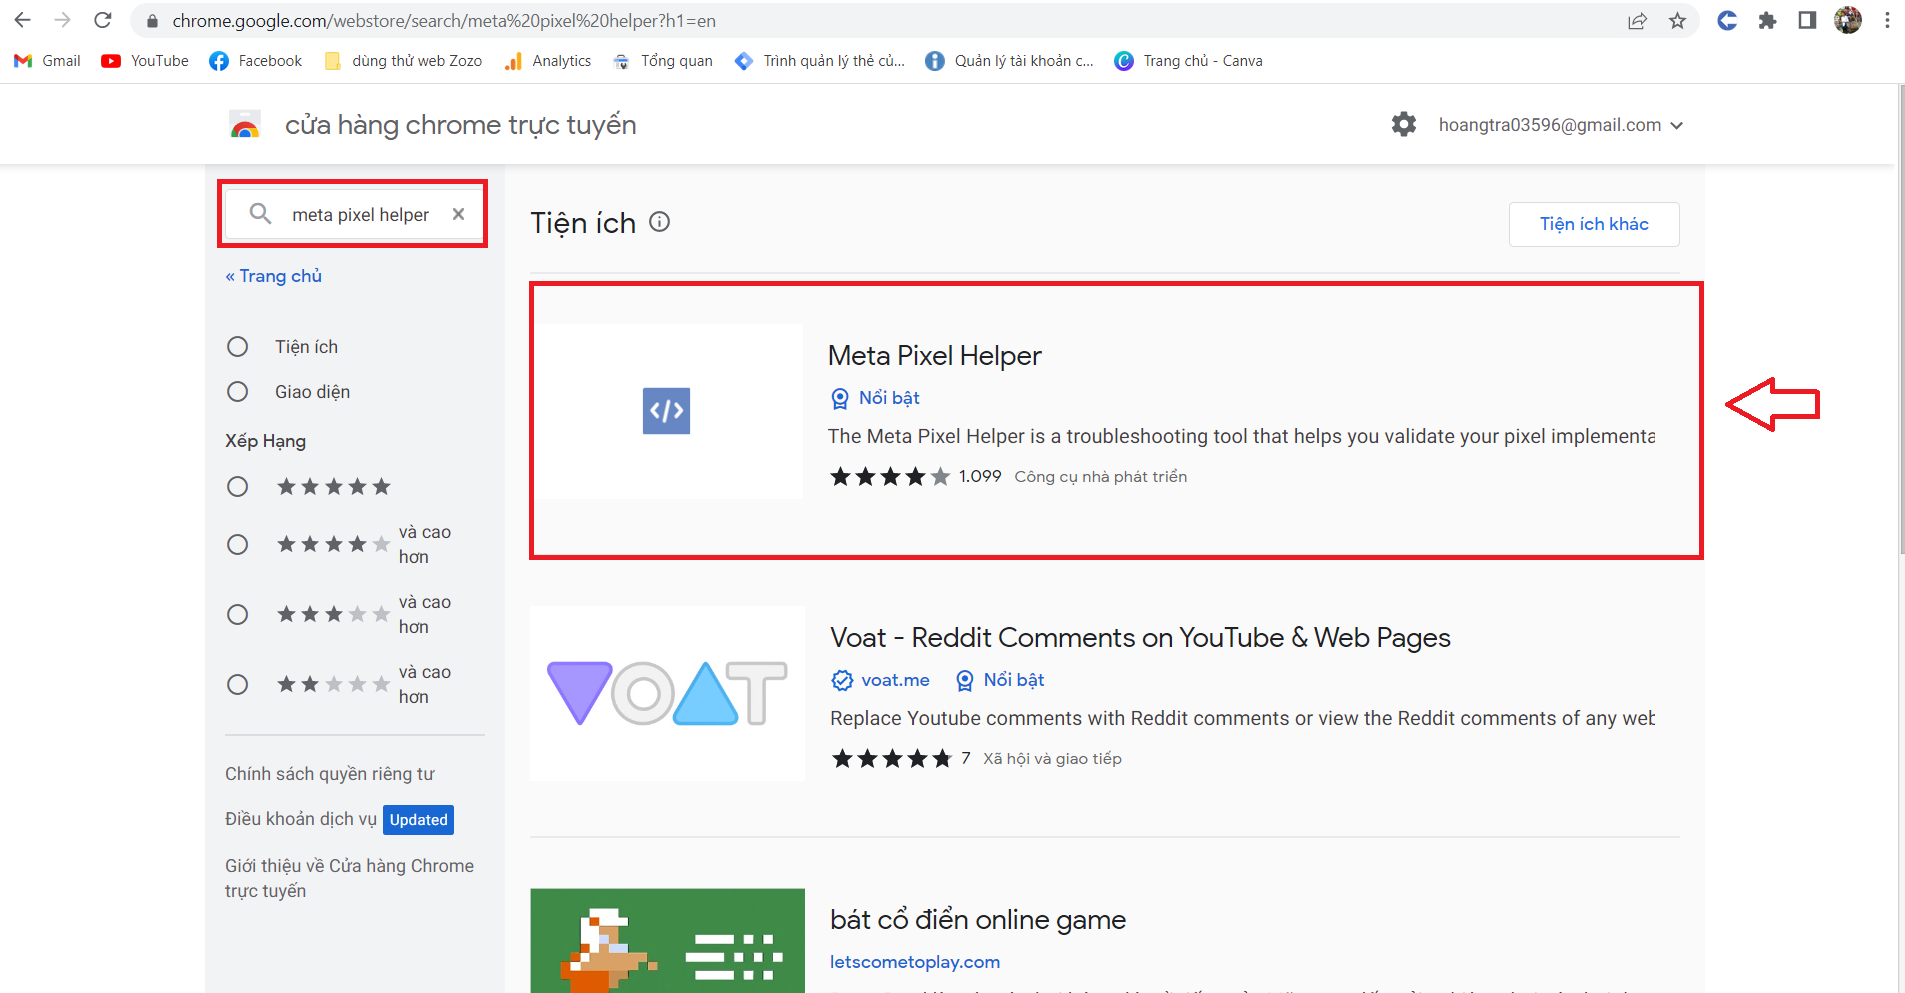Click 'Công cụ nhà phát triển' category text
Image resolution: width=1905 pixels, height=993 pixels.
coord(1101,477)
